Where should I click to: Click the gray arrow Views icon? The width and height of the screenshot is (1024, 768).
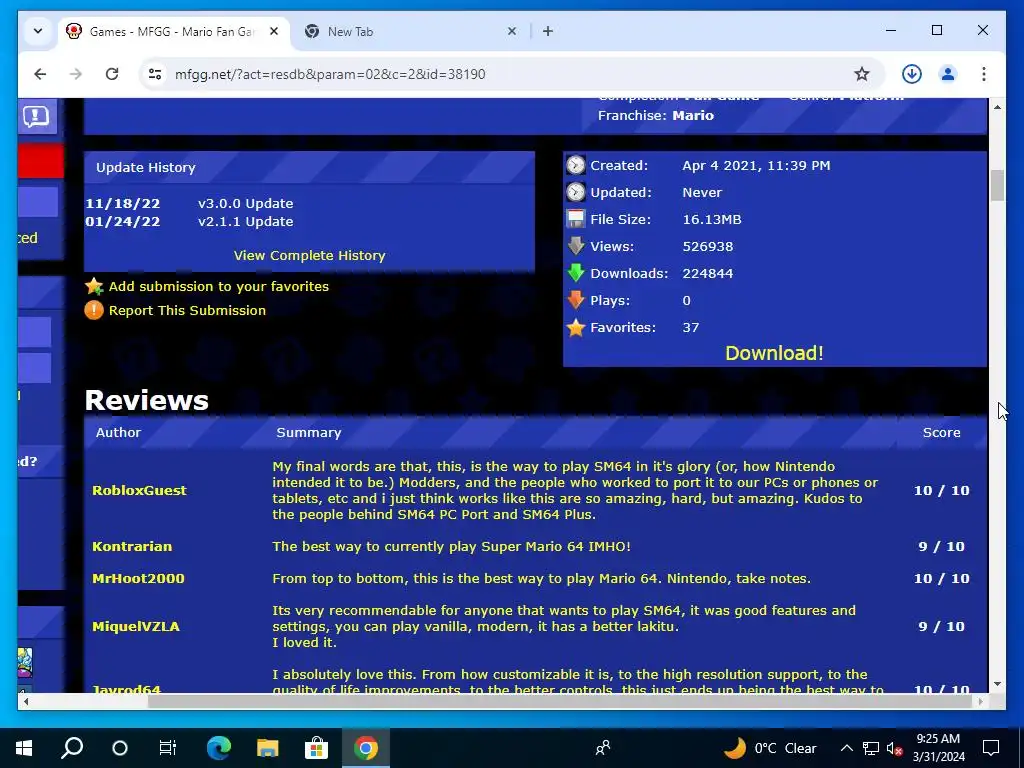coord(575,246)
